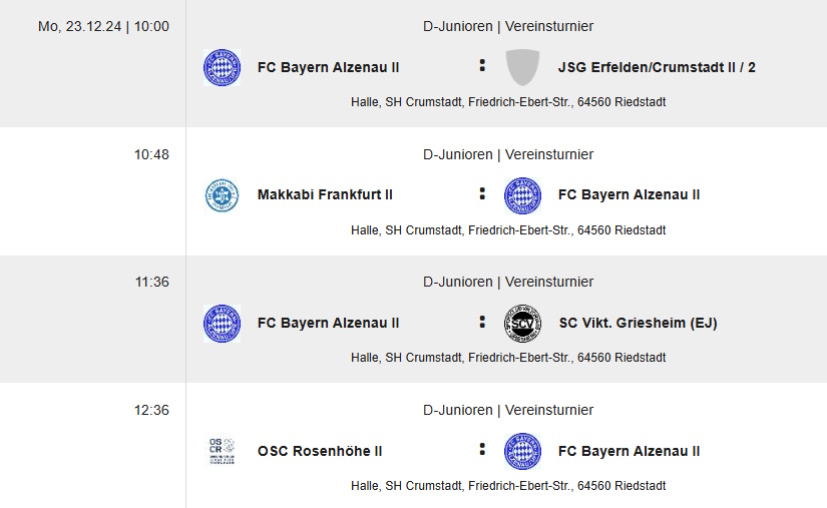Click the score colon of the 10:00 match
This screenshot has width=827, height=508.
click(482, 65)
